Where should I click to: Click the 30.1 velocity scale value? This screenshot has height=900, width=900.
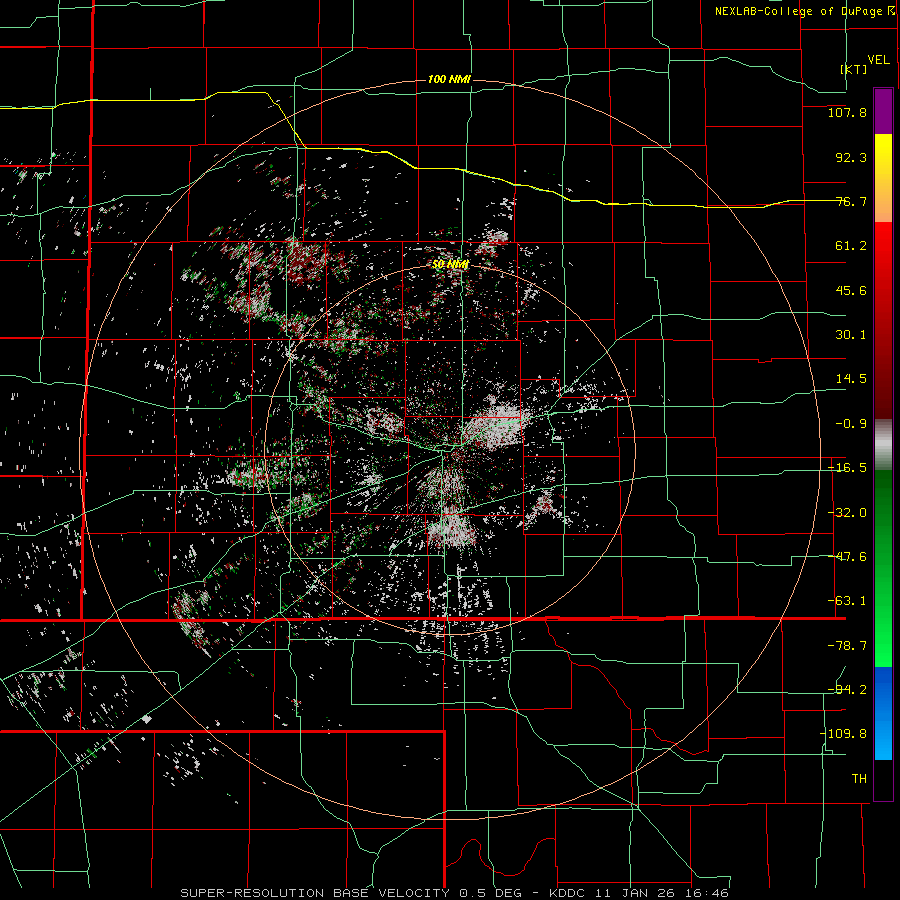coord(851,335)
